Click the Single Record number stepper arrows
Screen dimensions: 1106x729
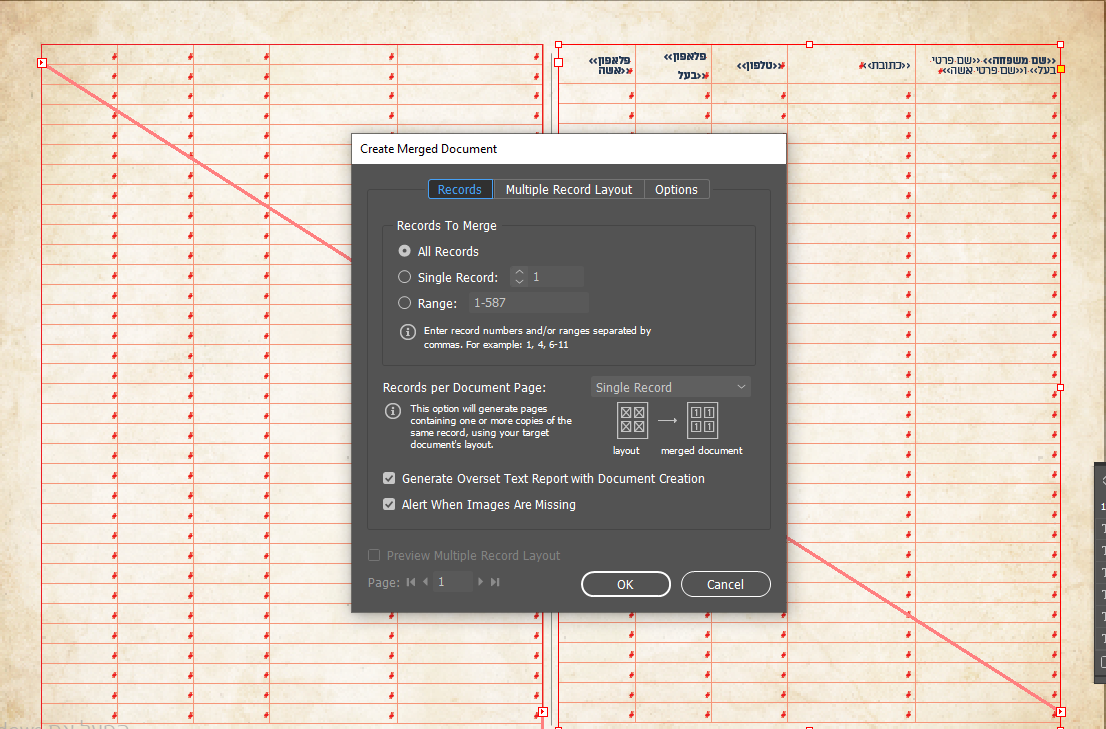(519, 276)
